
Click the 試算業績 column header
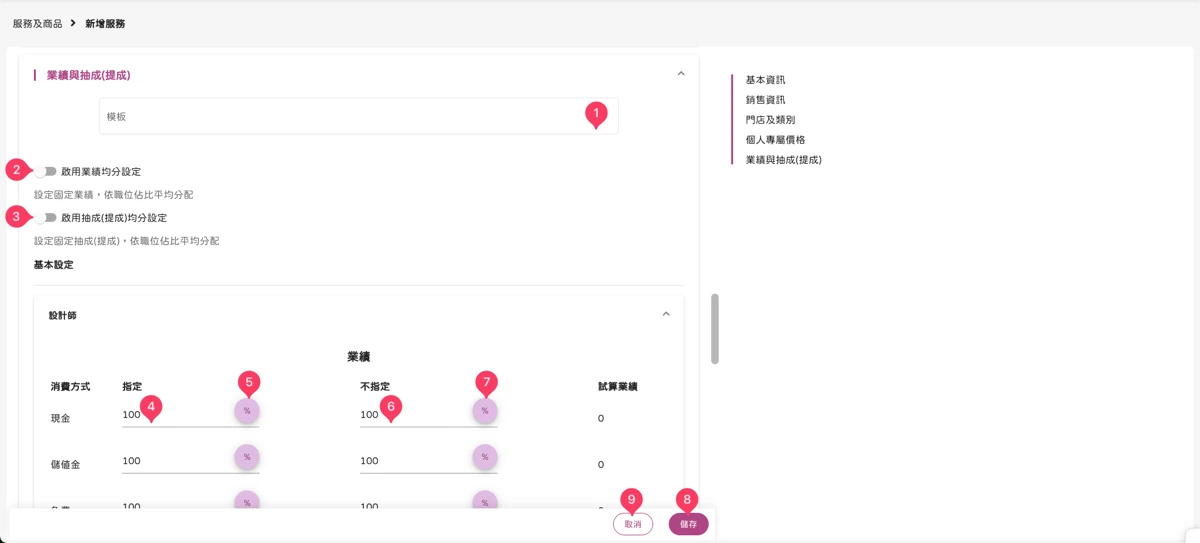[617, 386]
